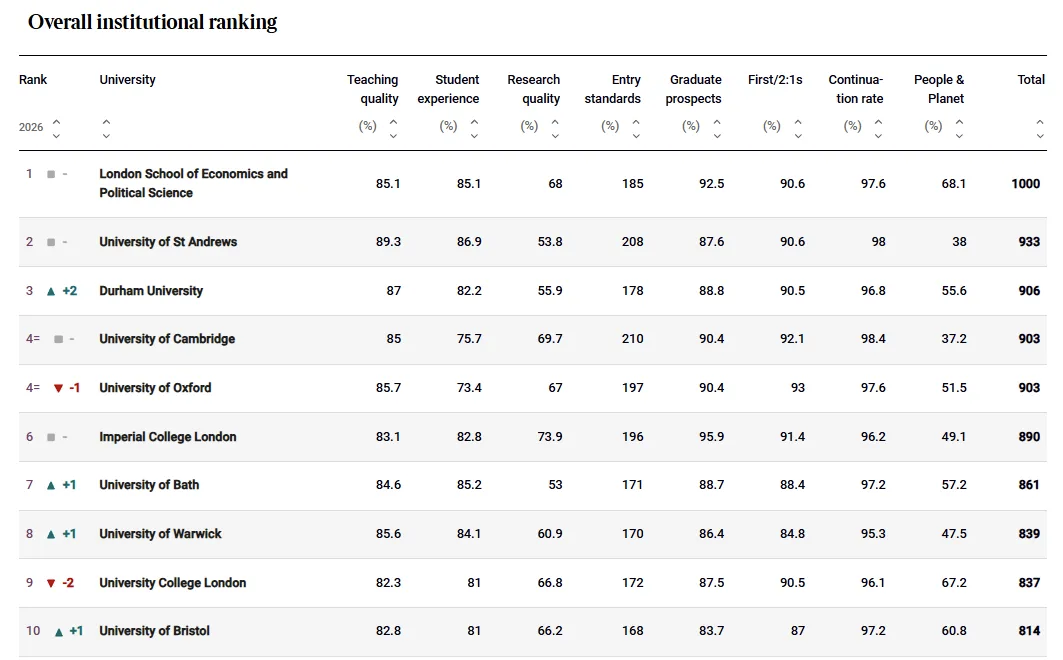
Task: Open University of St Andrews entry
Action: point(168,242)
